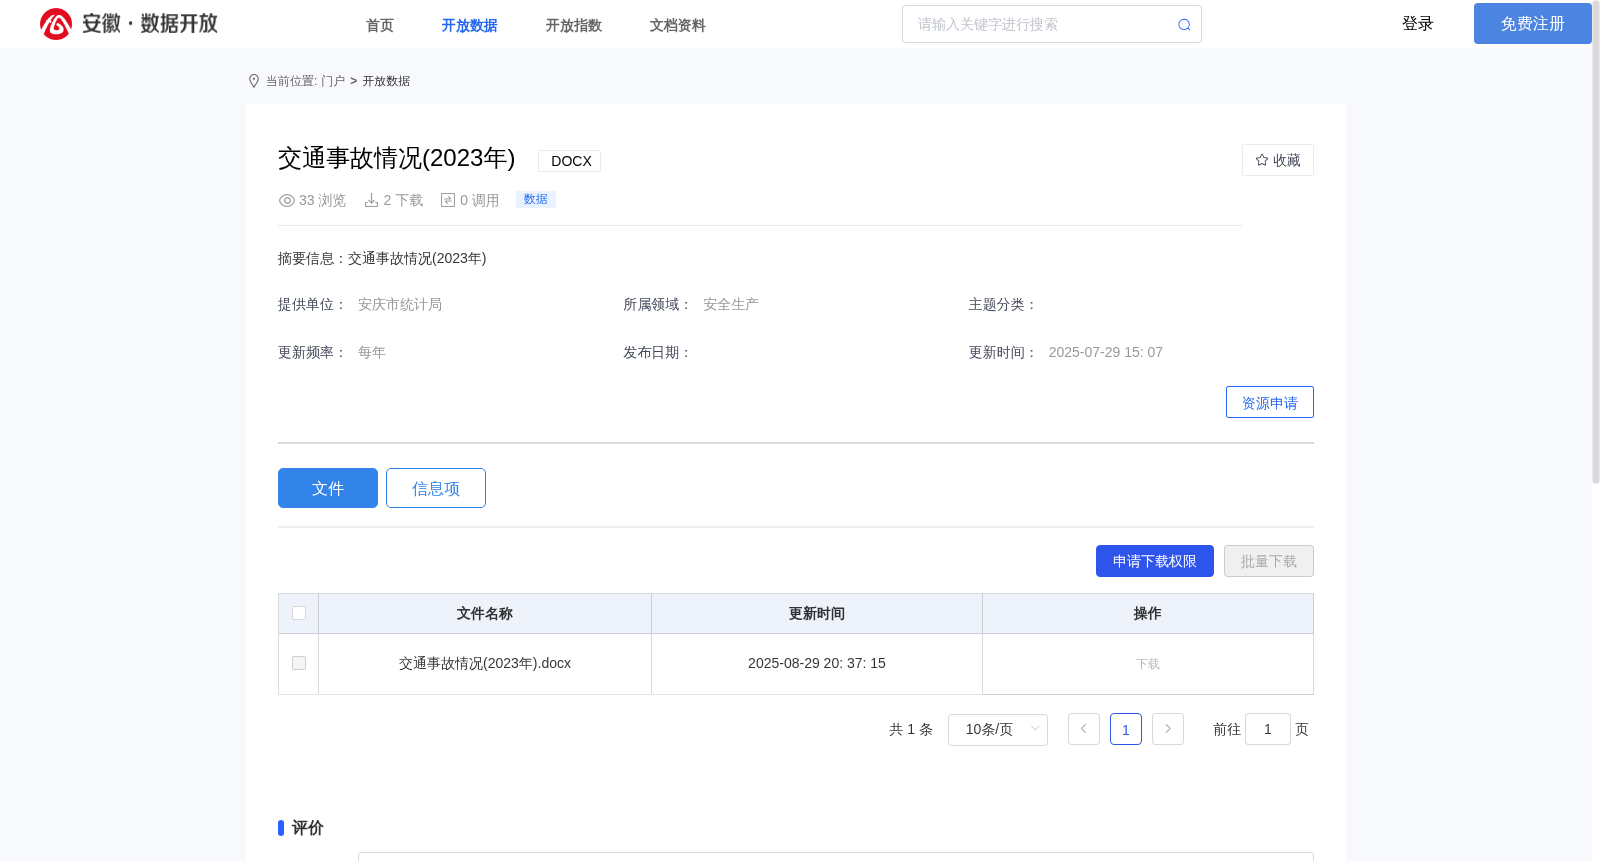Screen dimensions: 1600x861
Task: Click the 共 1 条 total count
Action: pyautogui.click(x=911, y=729)
